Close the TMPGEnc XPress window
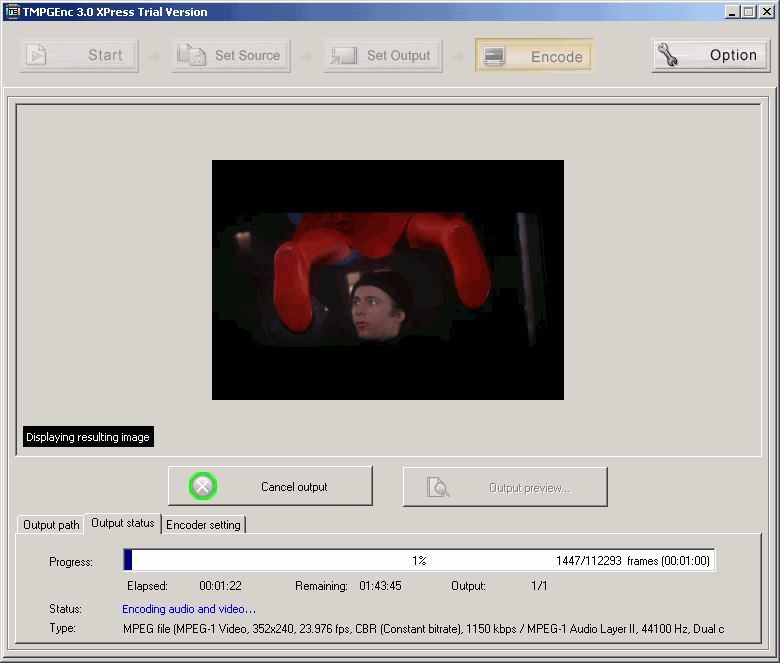 (x=766, y=12)
